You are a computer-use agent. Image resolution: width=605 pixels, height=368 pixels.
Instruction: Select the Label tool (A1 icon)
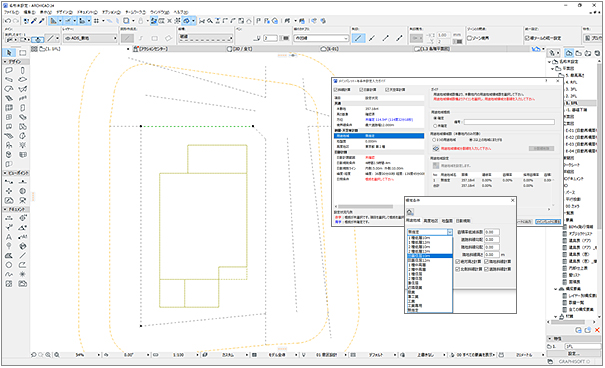[x=23, y=237]
